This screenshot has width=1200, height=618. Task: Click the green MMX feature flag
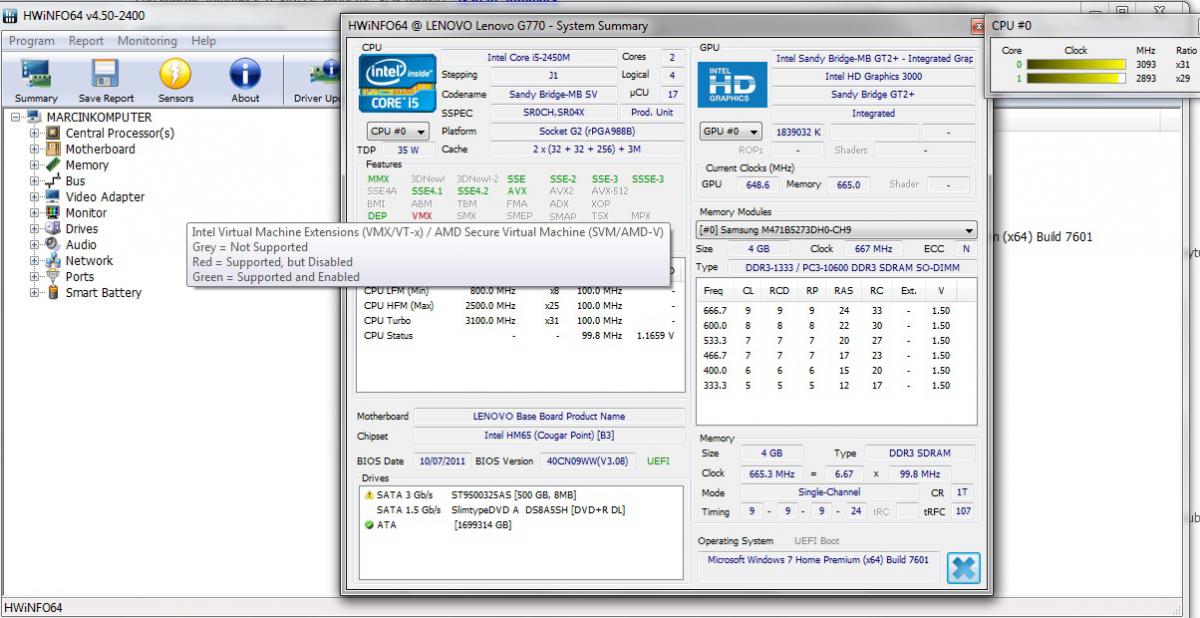click(378, 179)
